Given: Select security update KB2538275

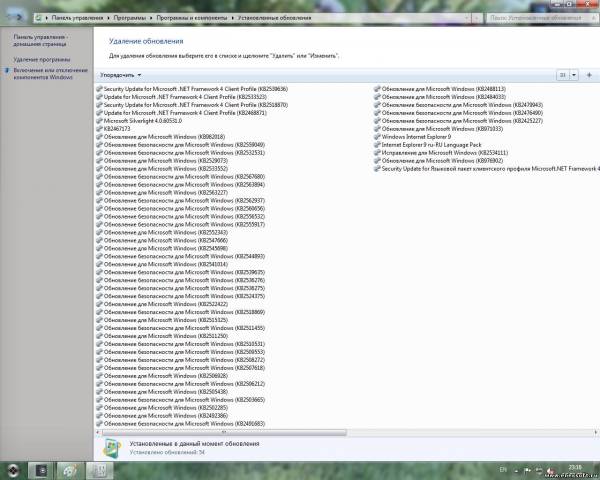Looking at the screenshot, I should tap(181, 288).
